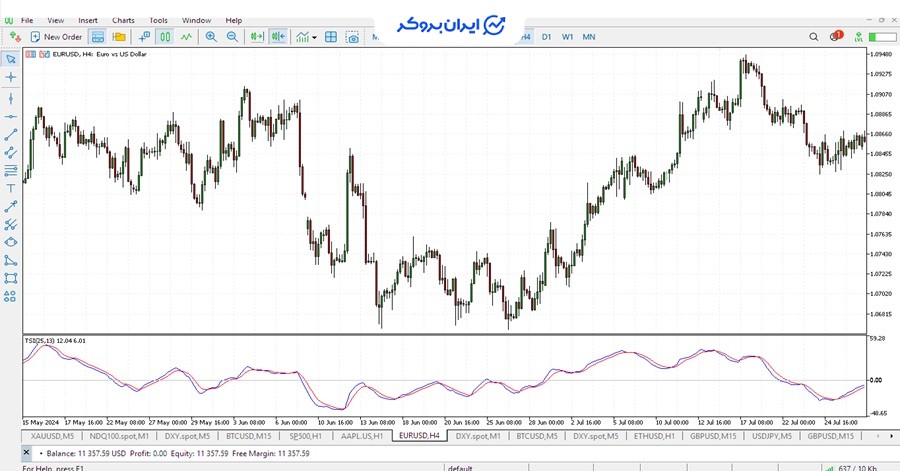Image resolution: width=900 pixels, height=471 pixels.
Task: Open the Insert menu
Action: pyautogui.click(x=88, y=20)
